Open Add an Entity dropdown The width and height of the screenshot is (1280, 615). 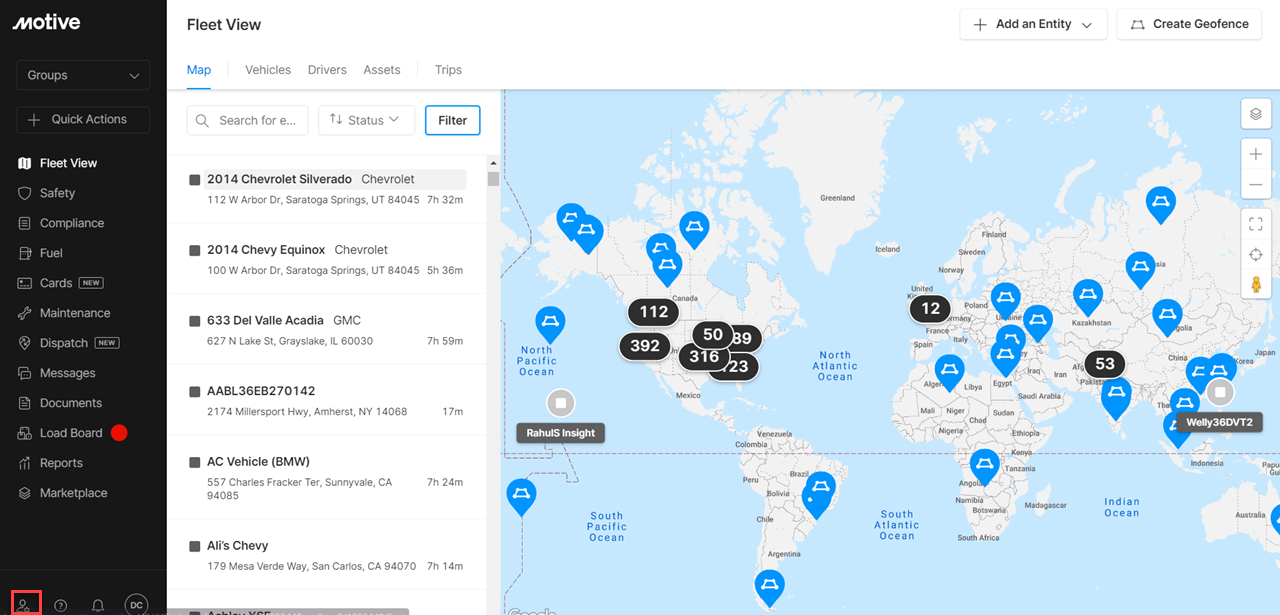1033,24
